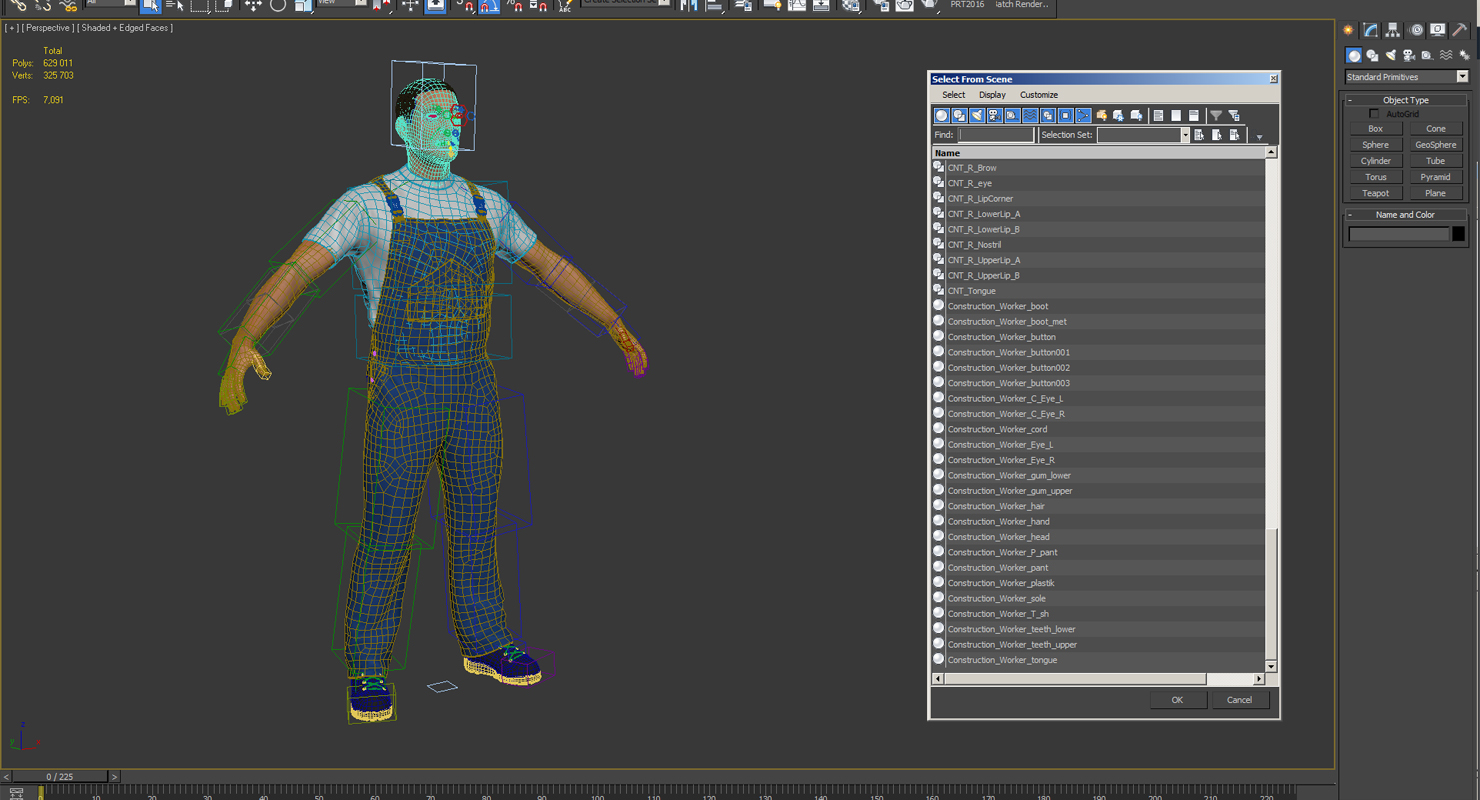Select Lights category in Create panel
Image resolution: width=1480 pixels, height=800 pixels.
pyautogui.click(x=1391, y=56)
